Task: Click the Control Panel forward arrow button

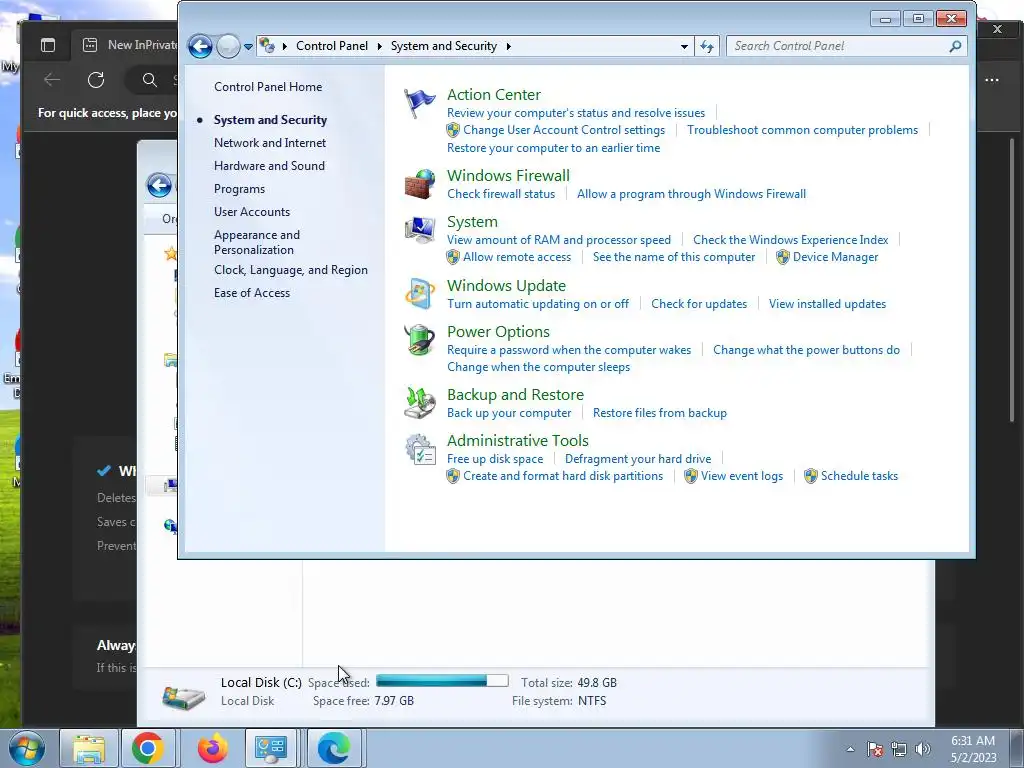Action: [x=228, y=46]
